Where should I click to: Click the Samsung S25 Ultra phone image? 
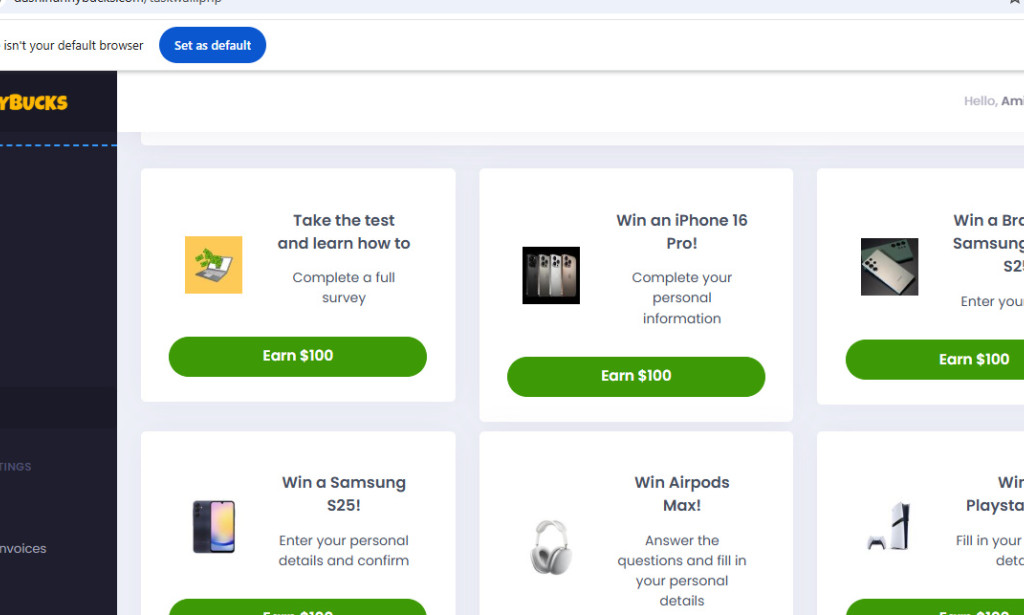(889, 267)
